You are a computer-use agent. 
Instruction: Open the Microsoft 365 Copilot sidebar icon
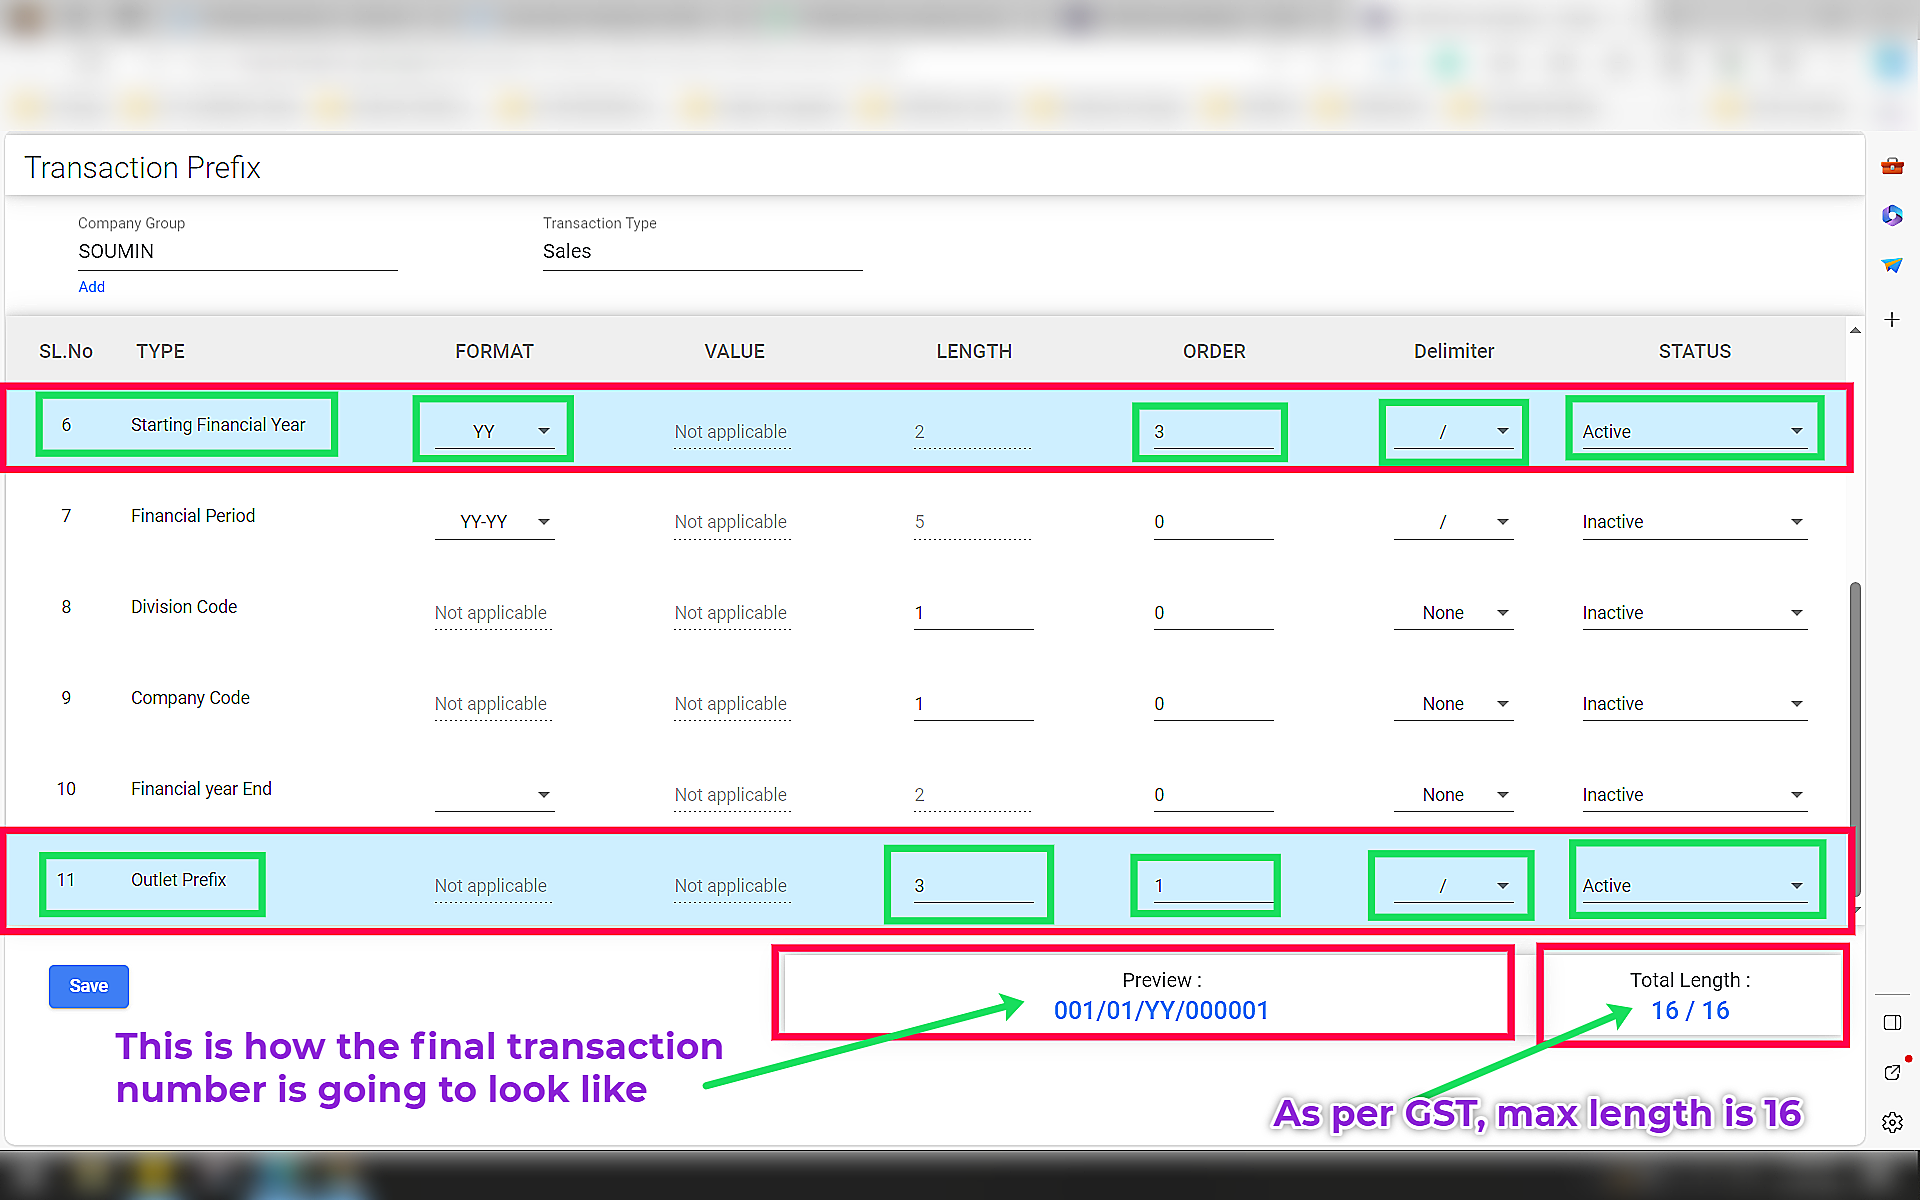coord(1892,215)
